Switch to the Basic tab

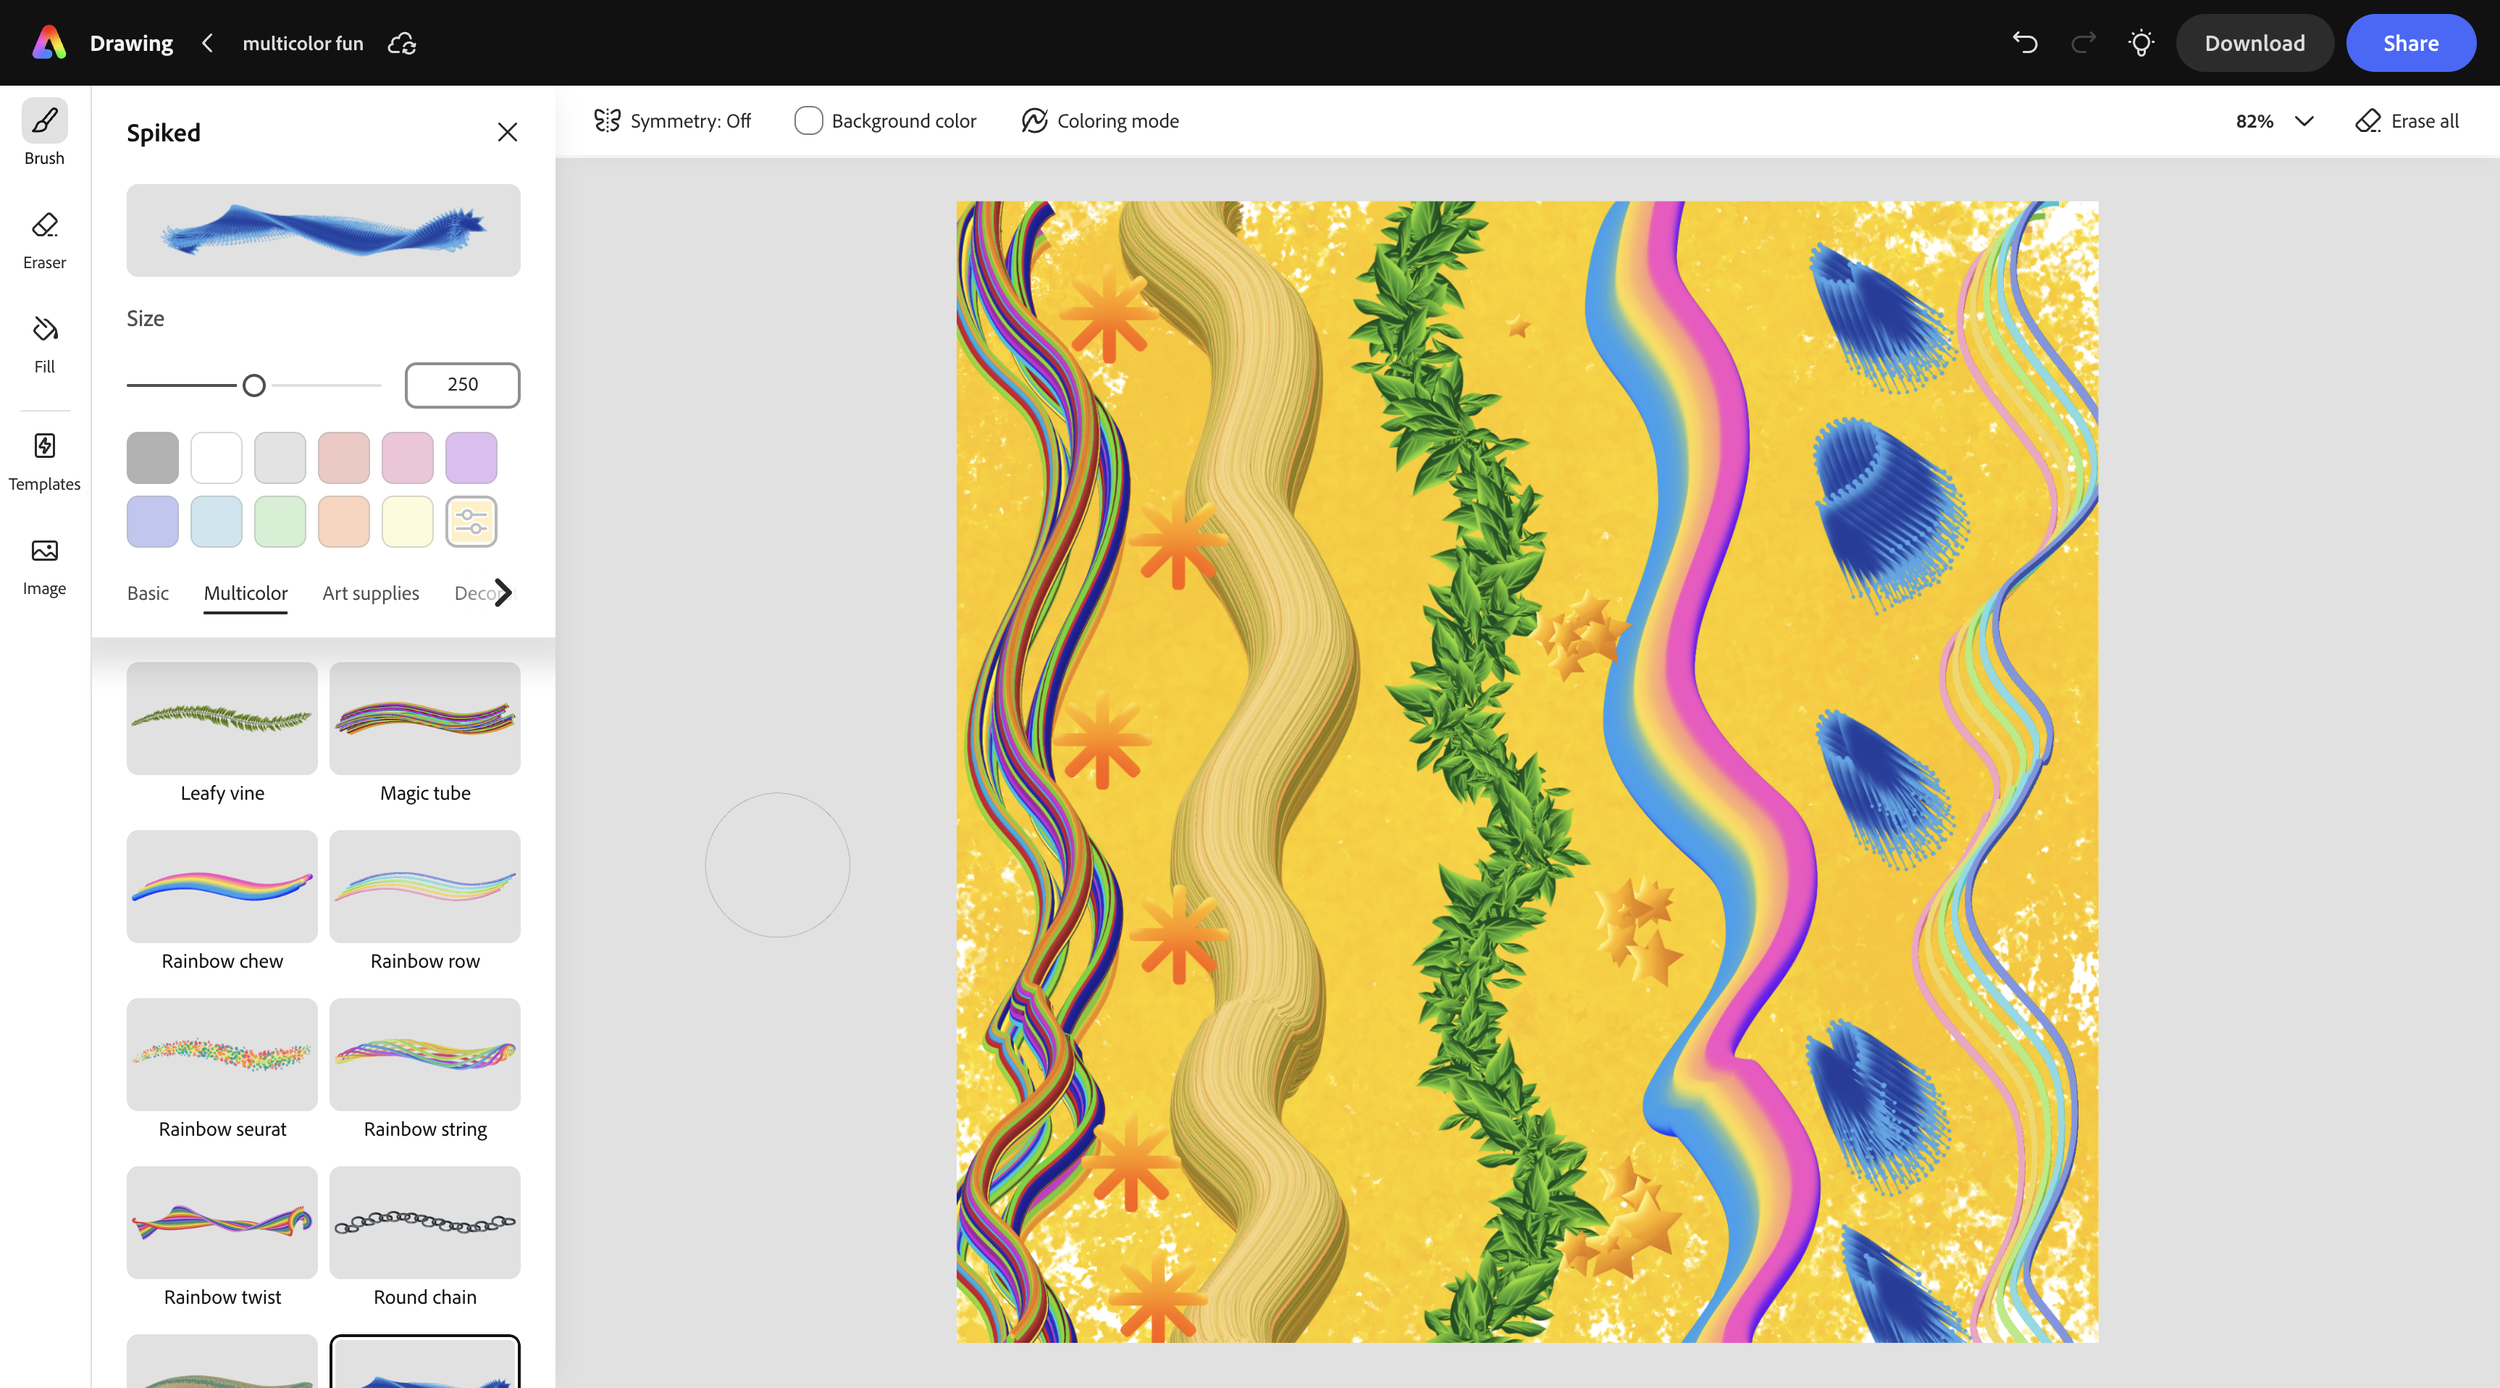coord(148,593)
